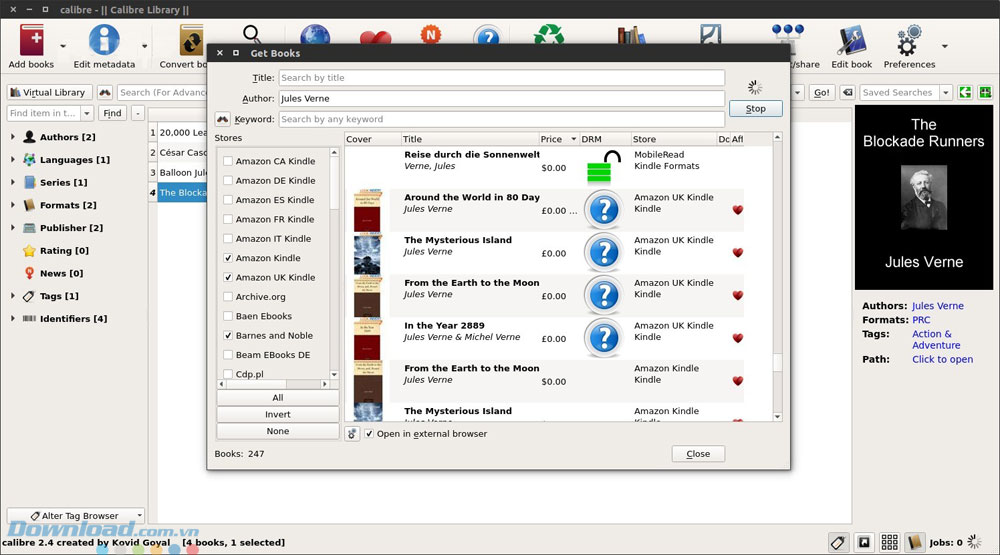Open Preferences gear icon

[x=909, y=40]
